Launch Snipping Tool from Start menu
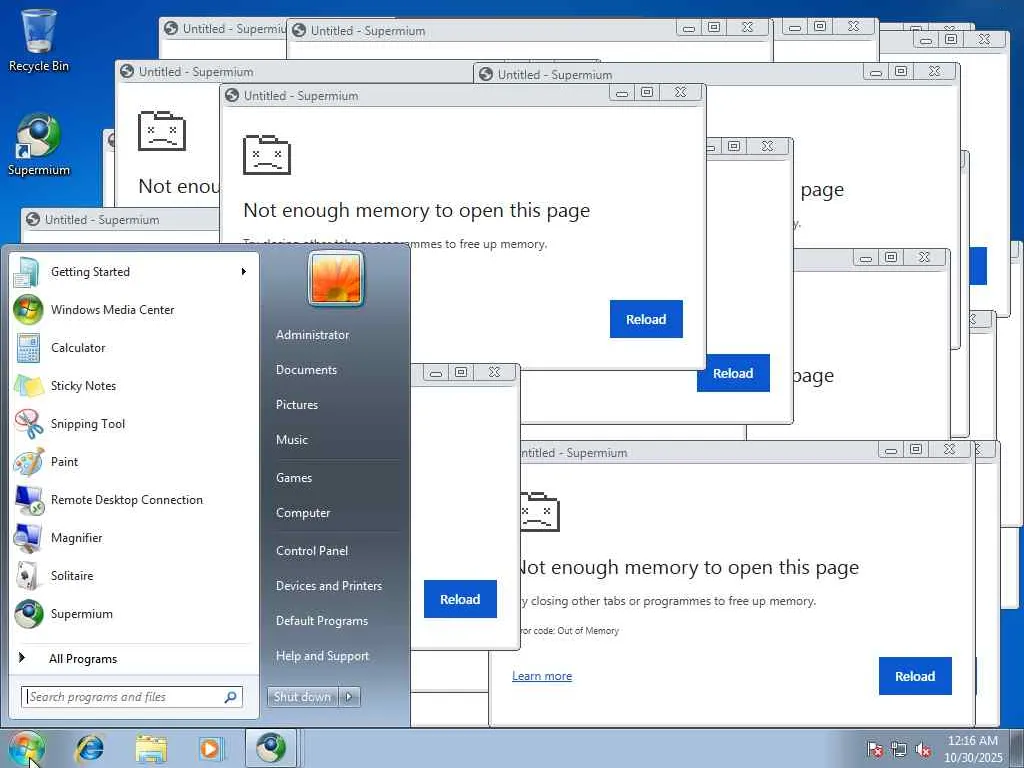The height and width of the screenshot is (768, 1024). tap(134, 423)
